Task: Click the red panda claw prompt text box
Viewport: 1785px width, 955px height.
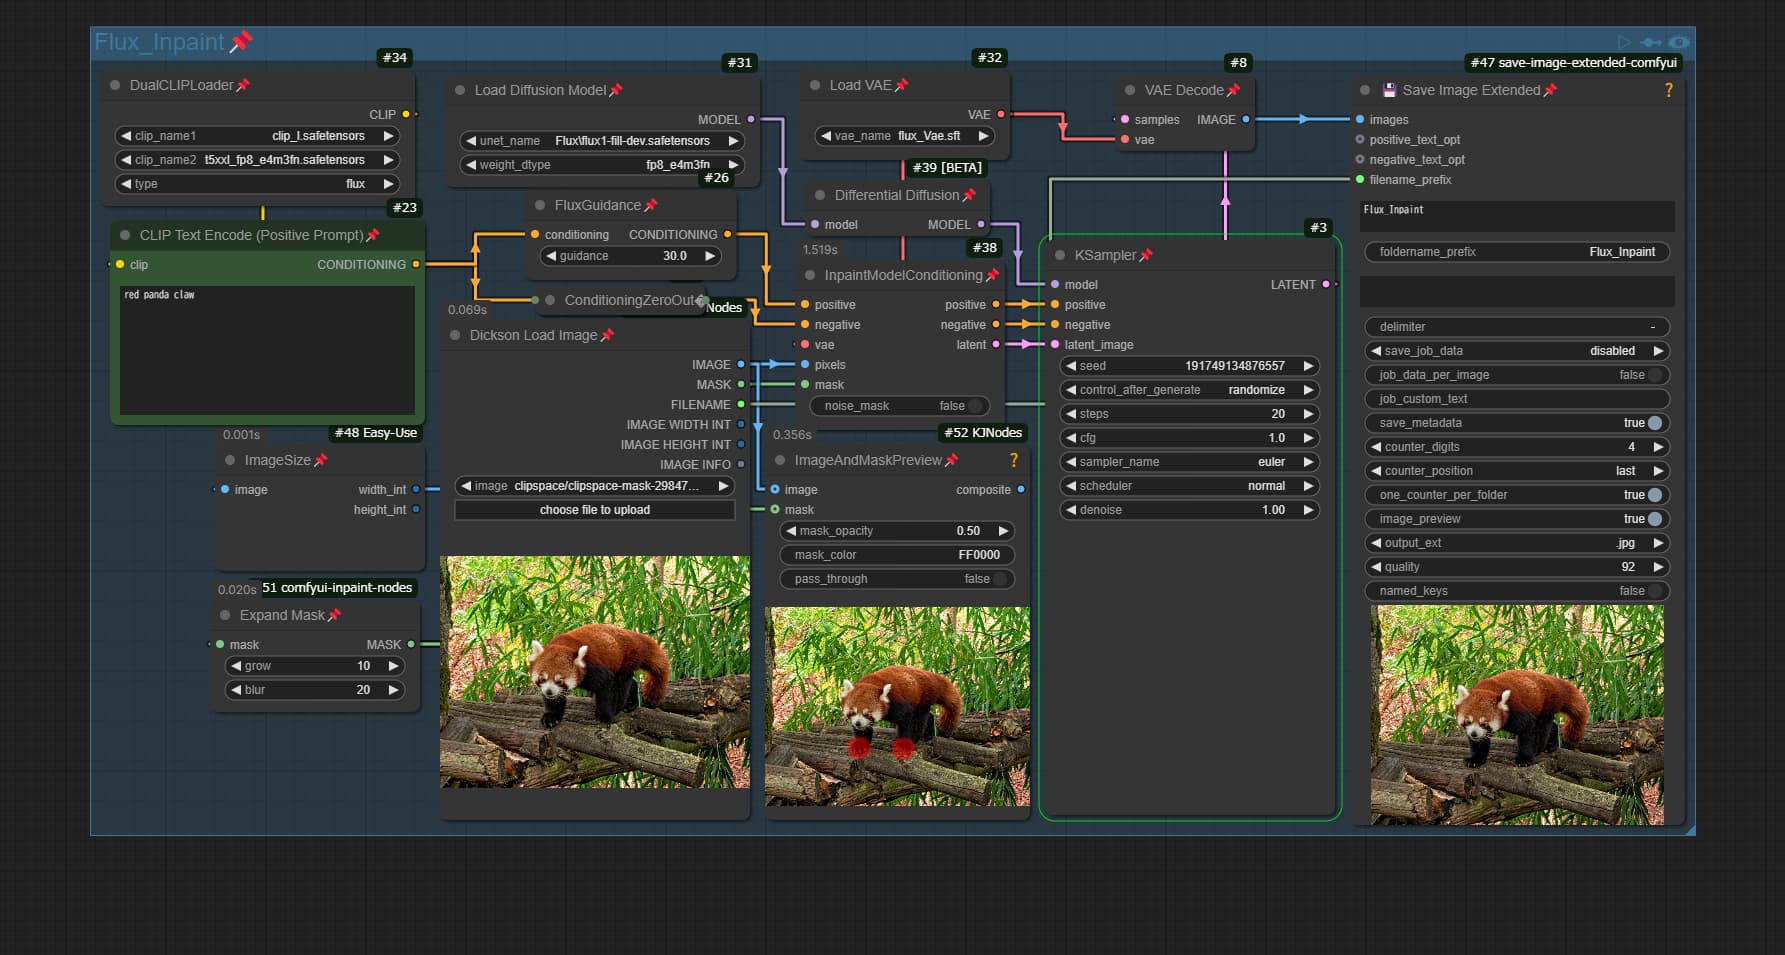Action: coord(267,350)
